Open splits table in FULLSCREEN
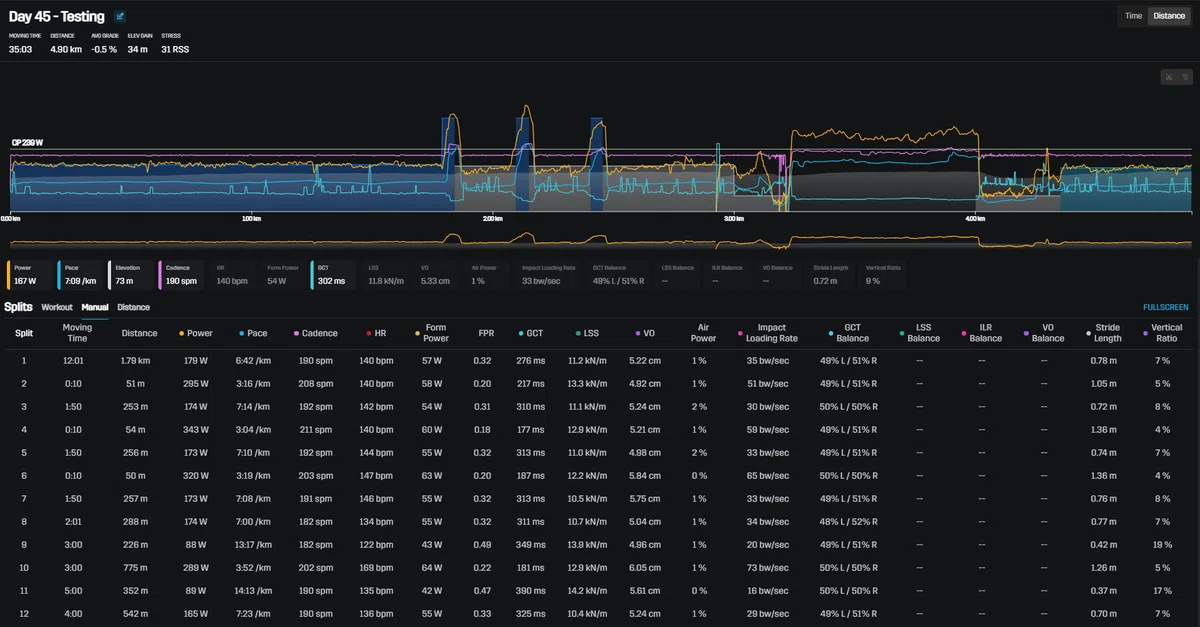 coord(1166,307)
